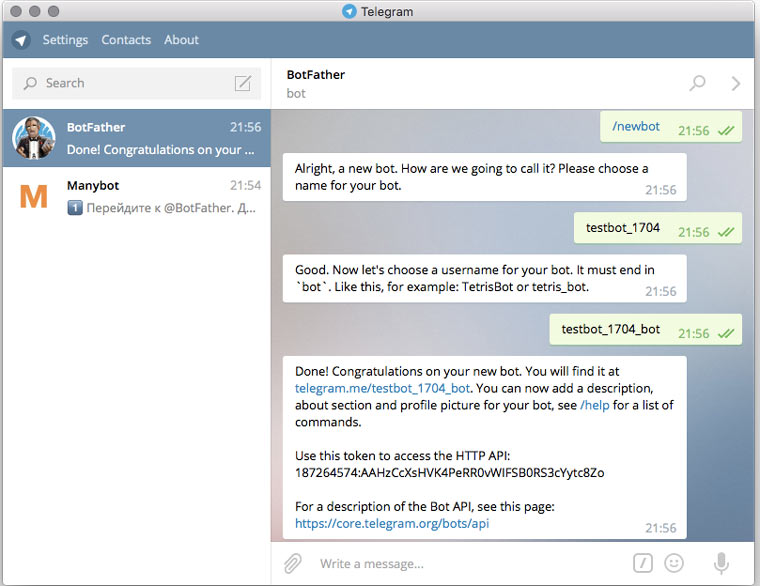Viewport: 760px width, 586px height.
Task: Click the microphone voice message icon
Action: (721, 563)
